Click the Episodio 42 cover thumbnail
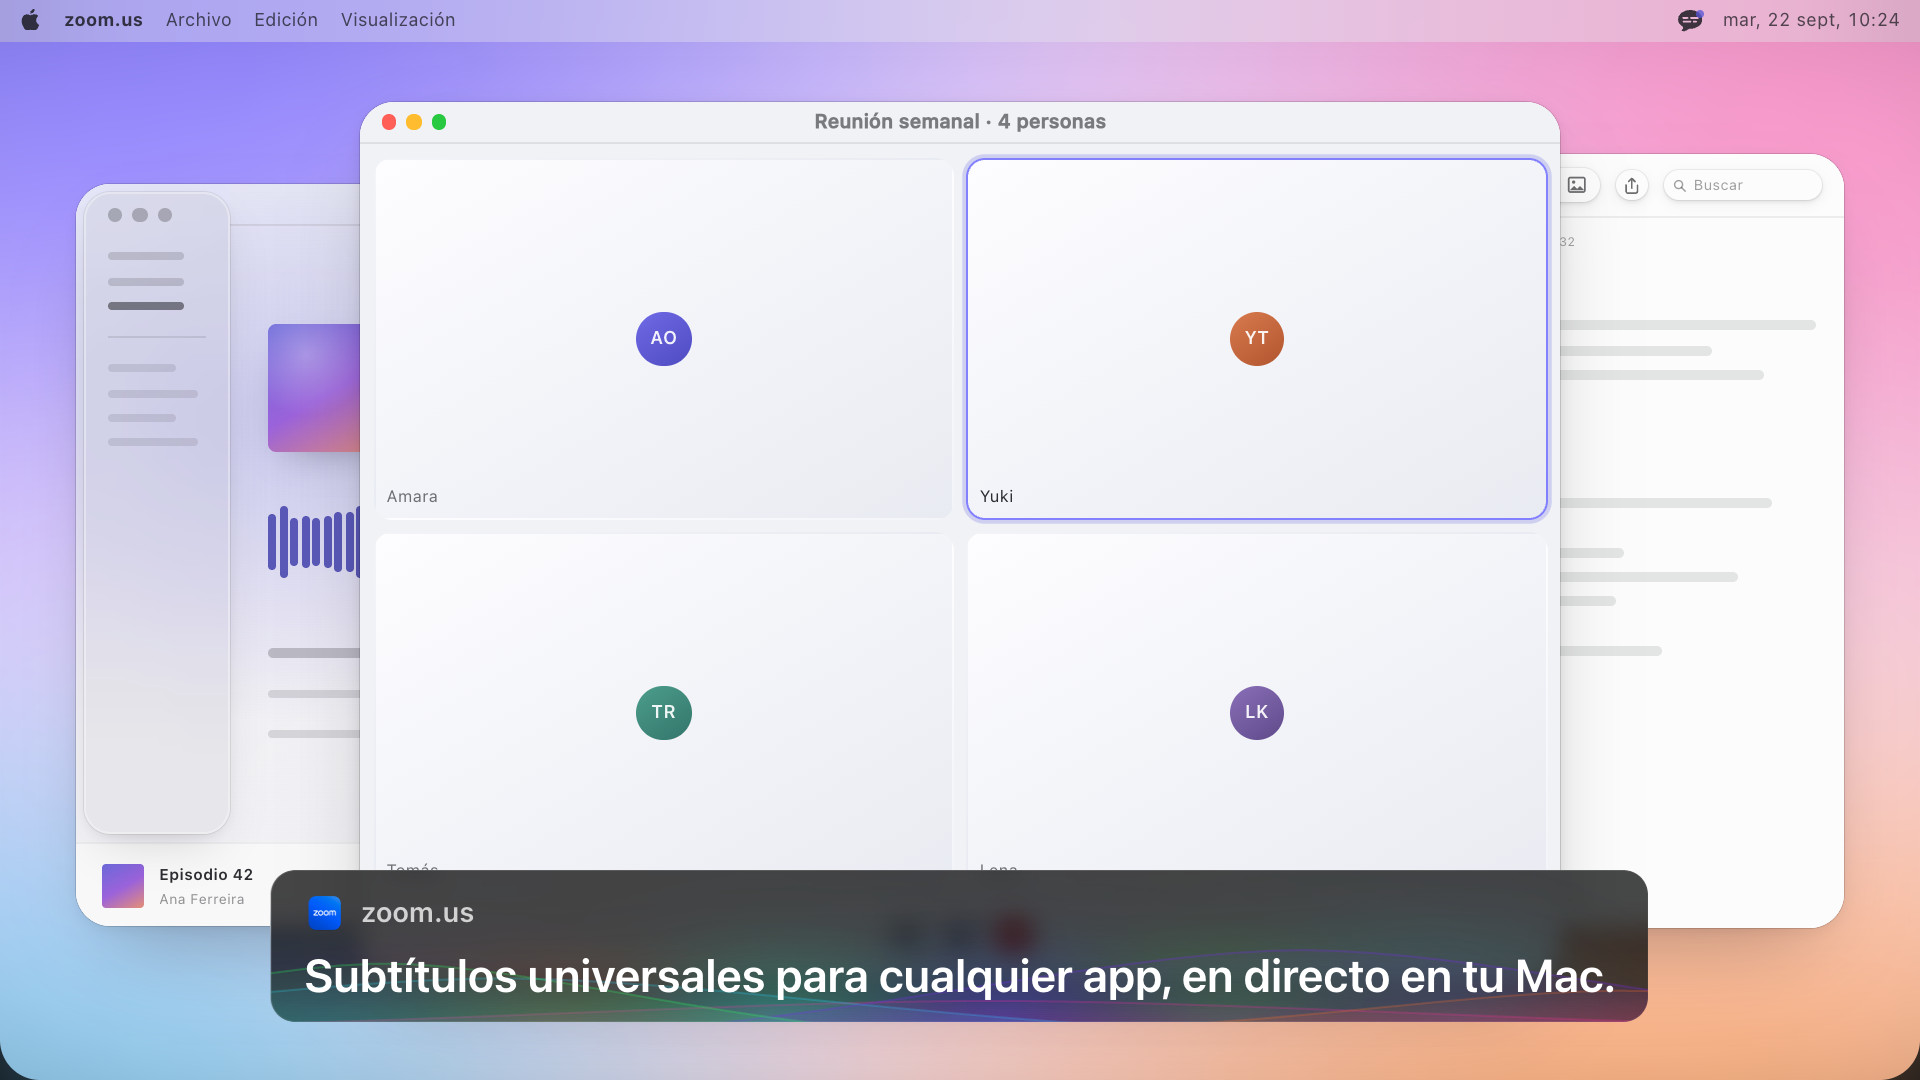 point(123,886)
